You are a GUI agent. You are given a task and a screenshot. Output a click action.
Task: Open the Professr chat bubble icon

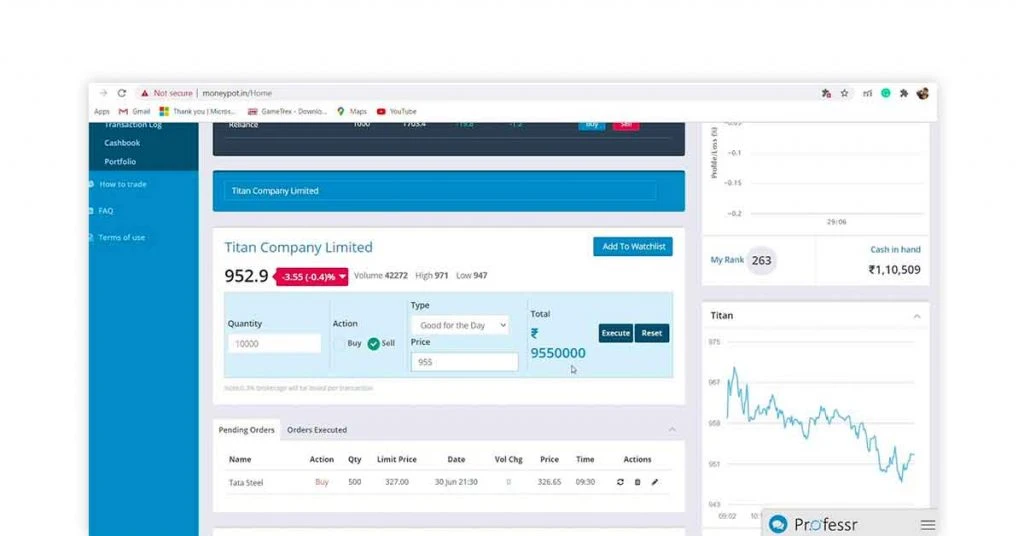click(x=778, y=524)
